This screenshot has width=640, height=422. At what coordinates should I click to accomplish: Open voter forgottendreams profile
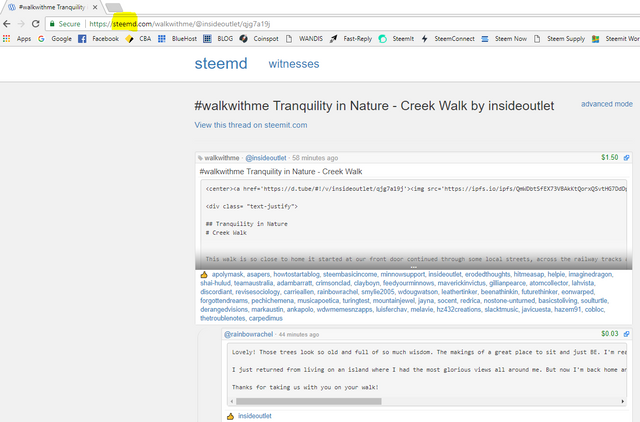(x=224, y=301)
